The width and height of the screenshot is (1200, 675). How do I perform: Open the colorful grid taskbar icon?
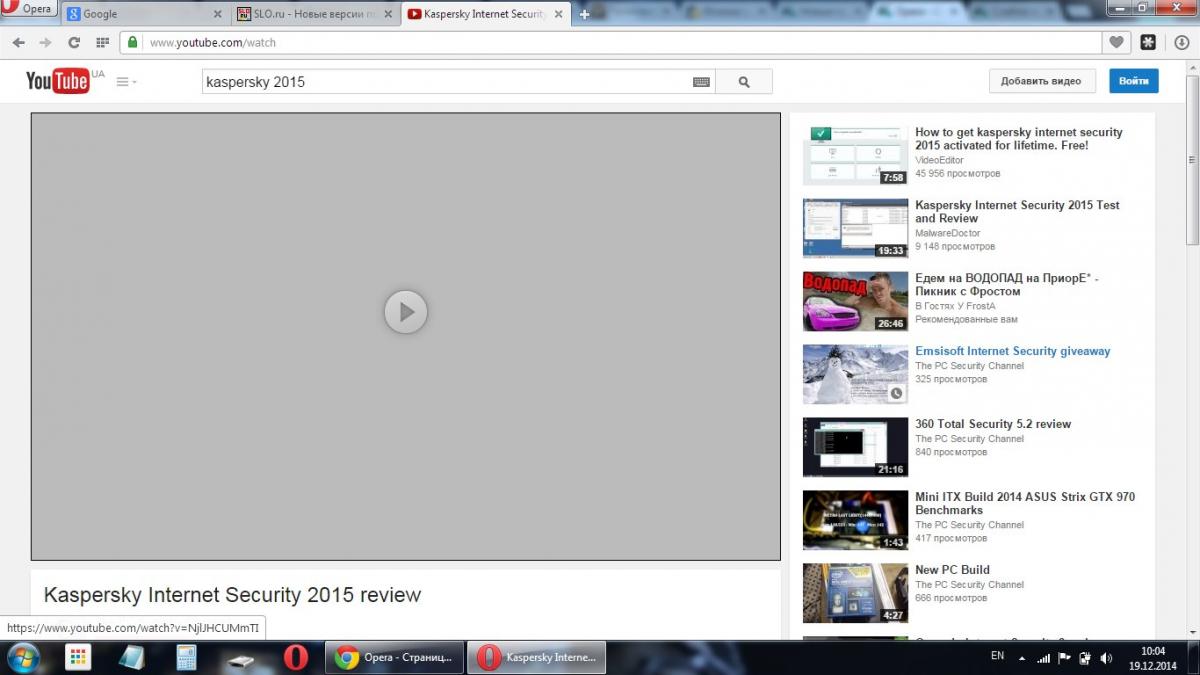[x=78, y=657]
